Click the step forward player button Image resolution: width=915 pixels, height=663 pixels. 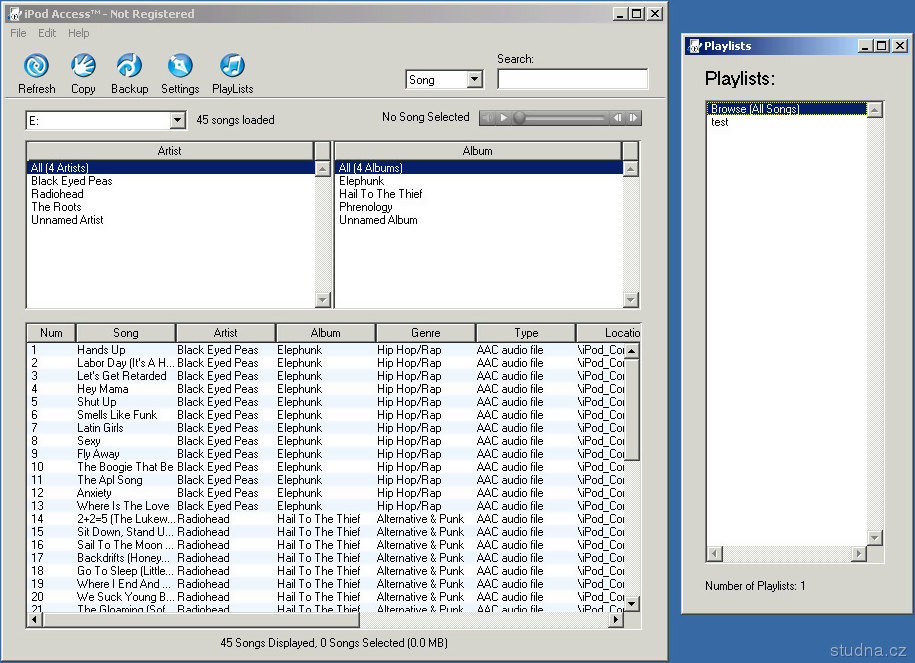(x=633, y=118)
